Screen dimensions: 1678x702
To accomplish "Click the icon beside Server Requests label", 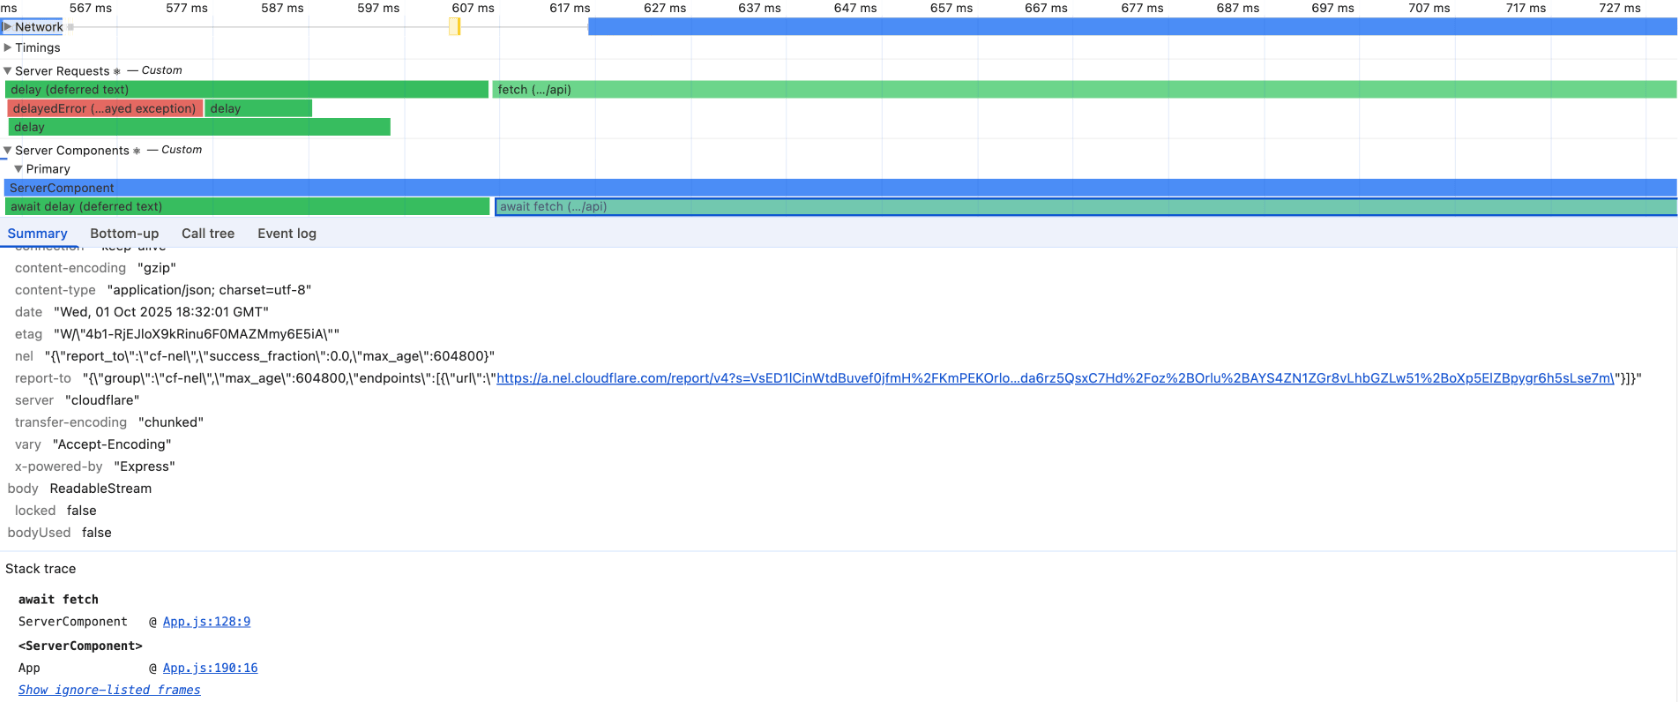I will point(117,72).
